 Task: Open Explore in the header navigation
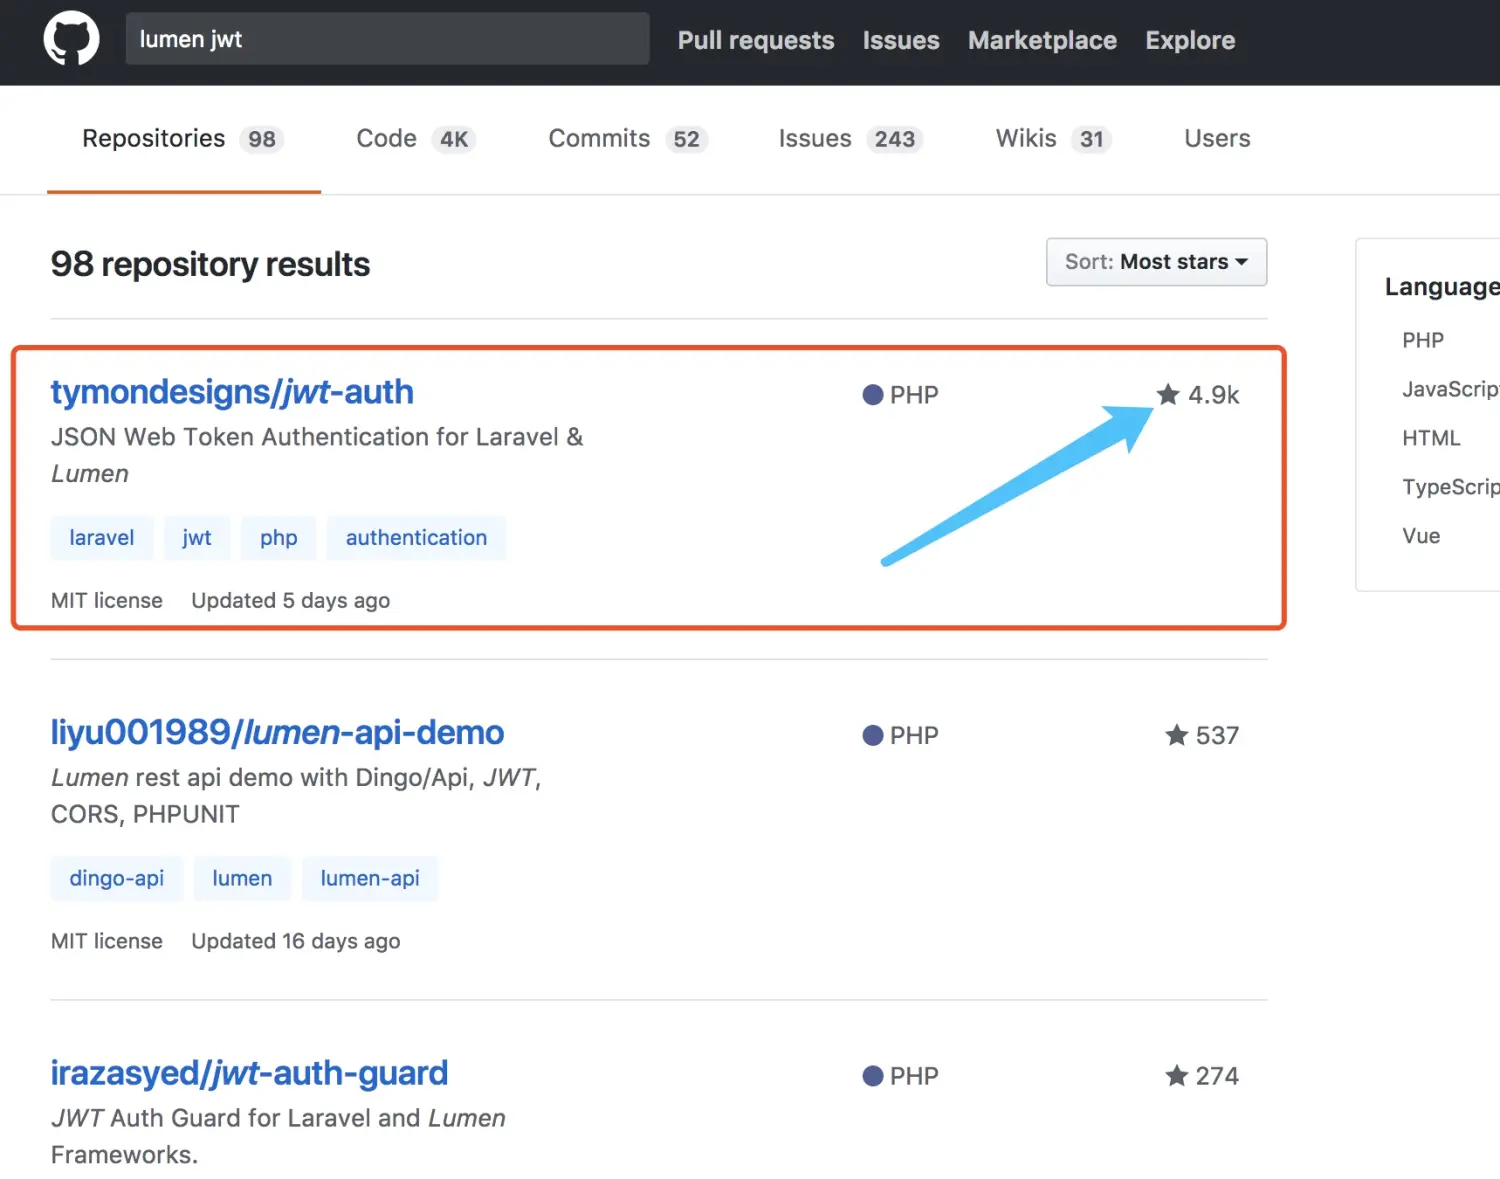(1190, 40)
